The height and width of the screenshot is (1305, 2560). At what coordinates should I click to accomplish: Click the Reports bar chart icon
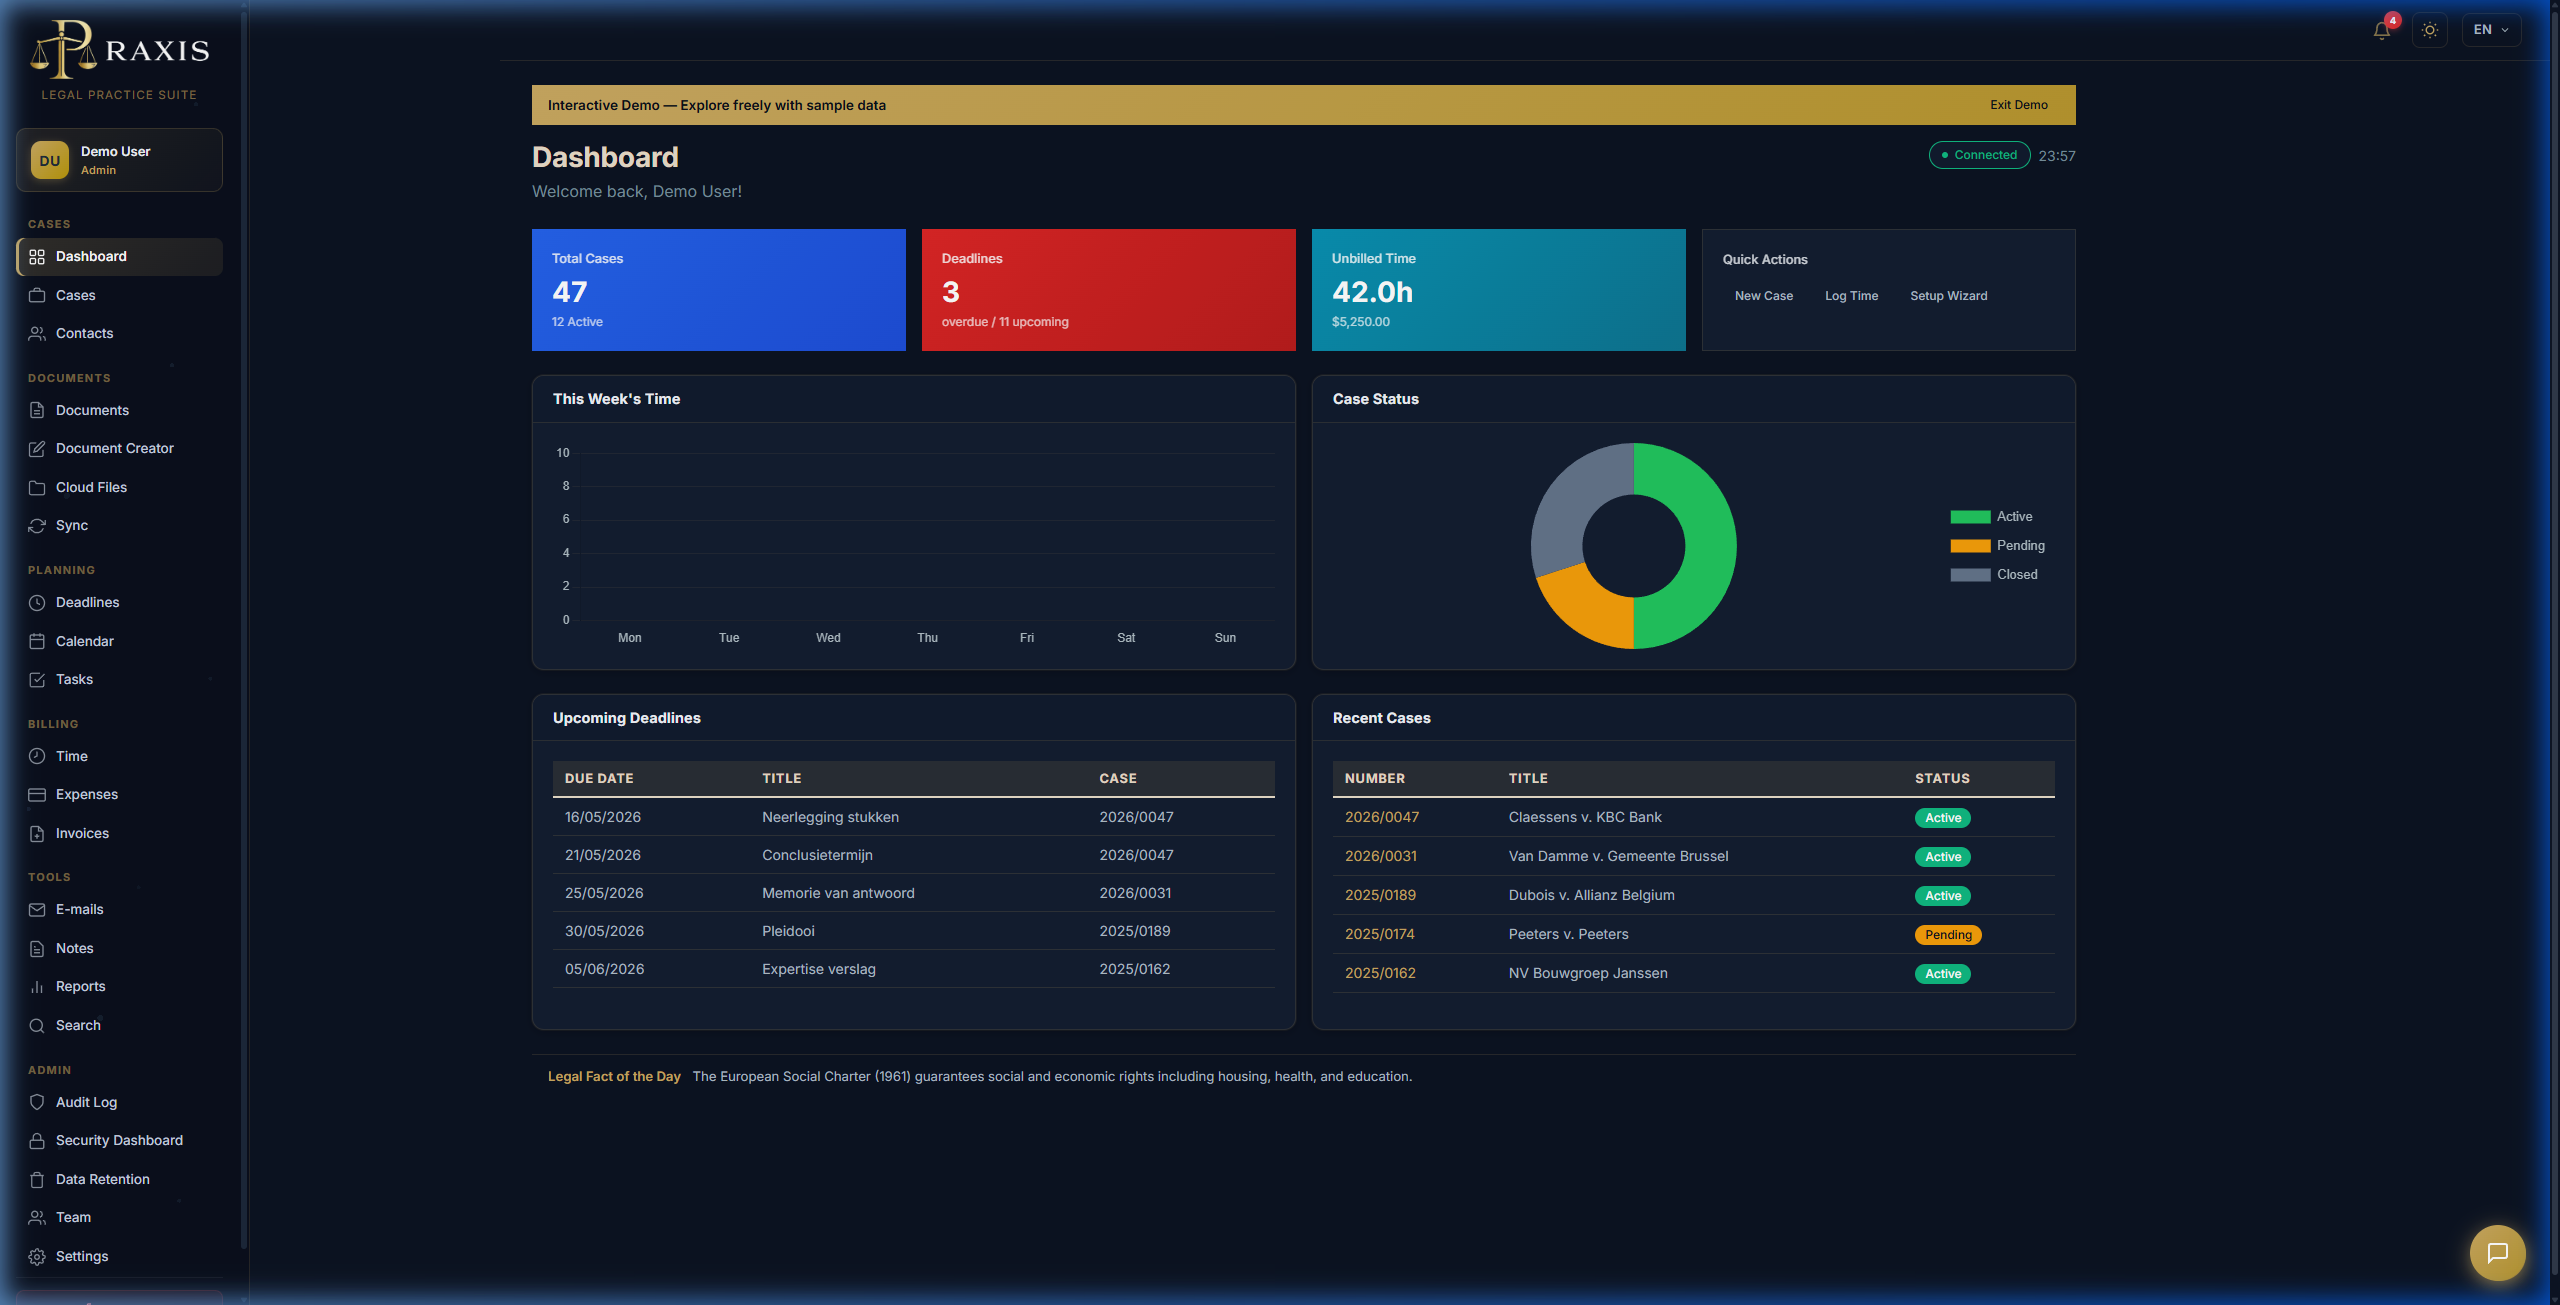(37, 987)
